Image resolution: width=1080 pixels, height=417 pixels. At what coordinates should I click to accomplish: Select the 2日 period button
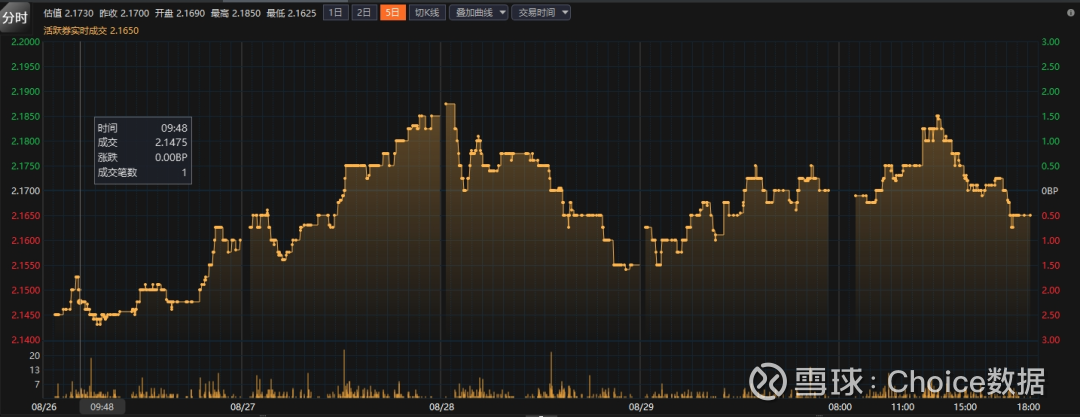364,13
